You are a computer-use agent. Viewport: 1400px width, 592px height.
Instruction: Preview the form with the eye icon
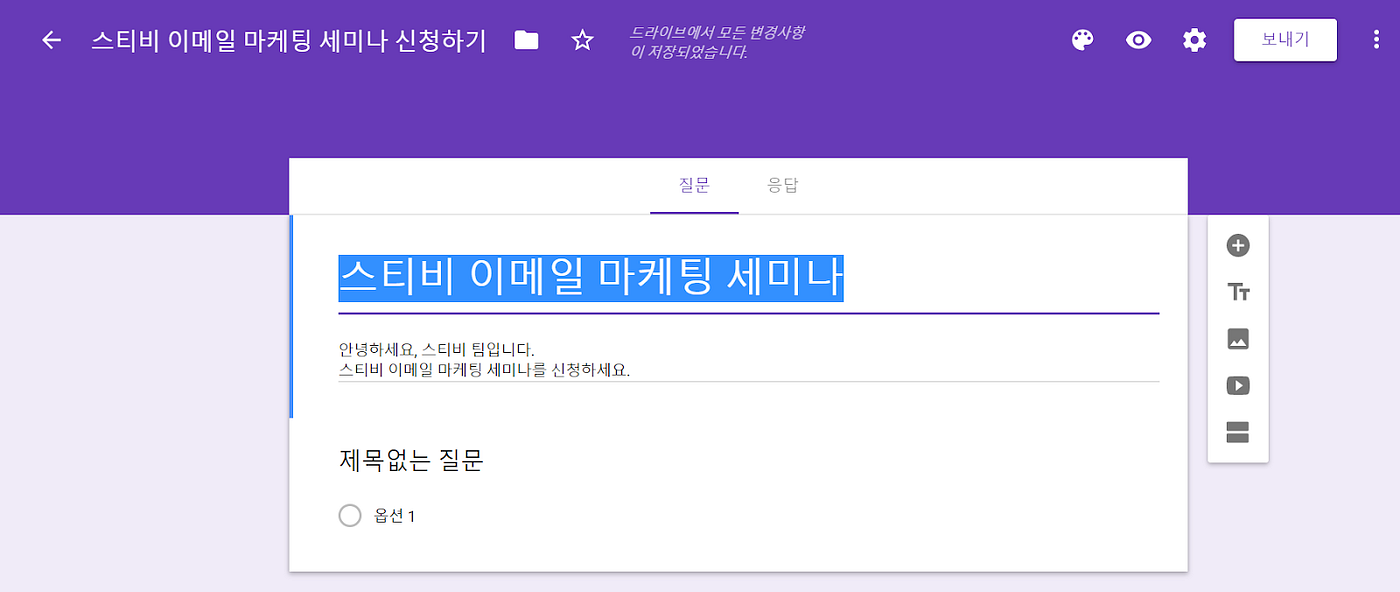pyautogui.click(x=1138, y=40)
